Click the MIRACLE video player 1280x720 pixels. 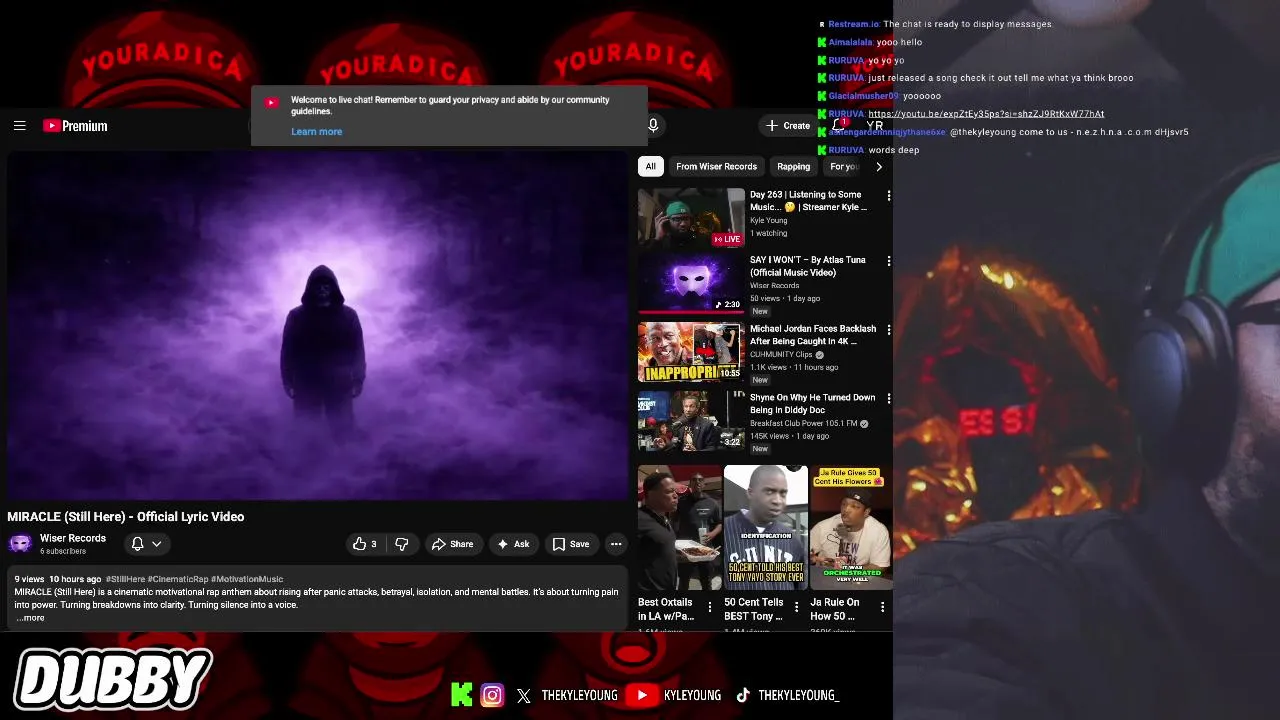pyautogui.click(x=317, y=324)
